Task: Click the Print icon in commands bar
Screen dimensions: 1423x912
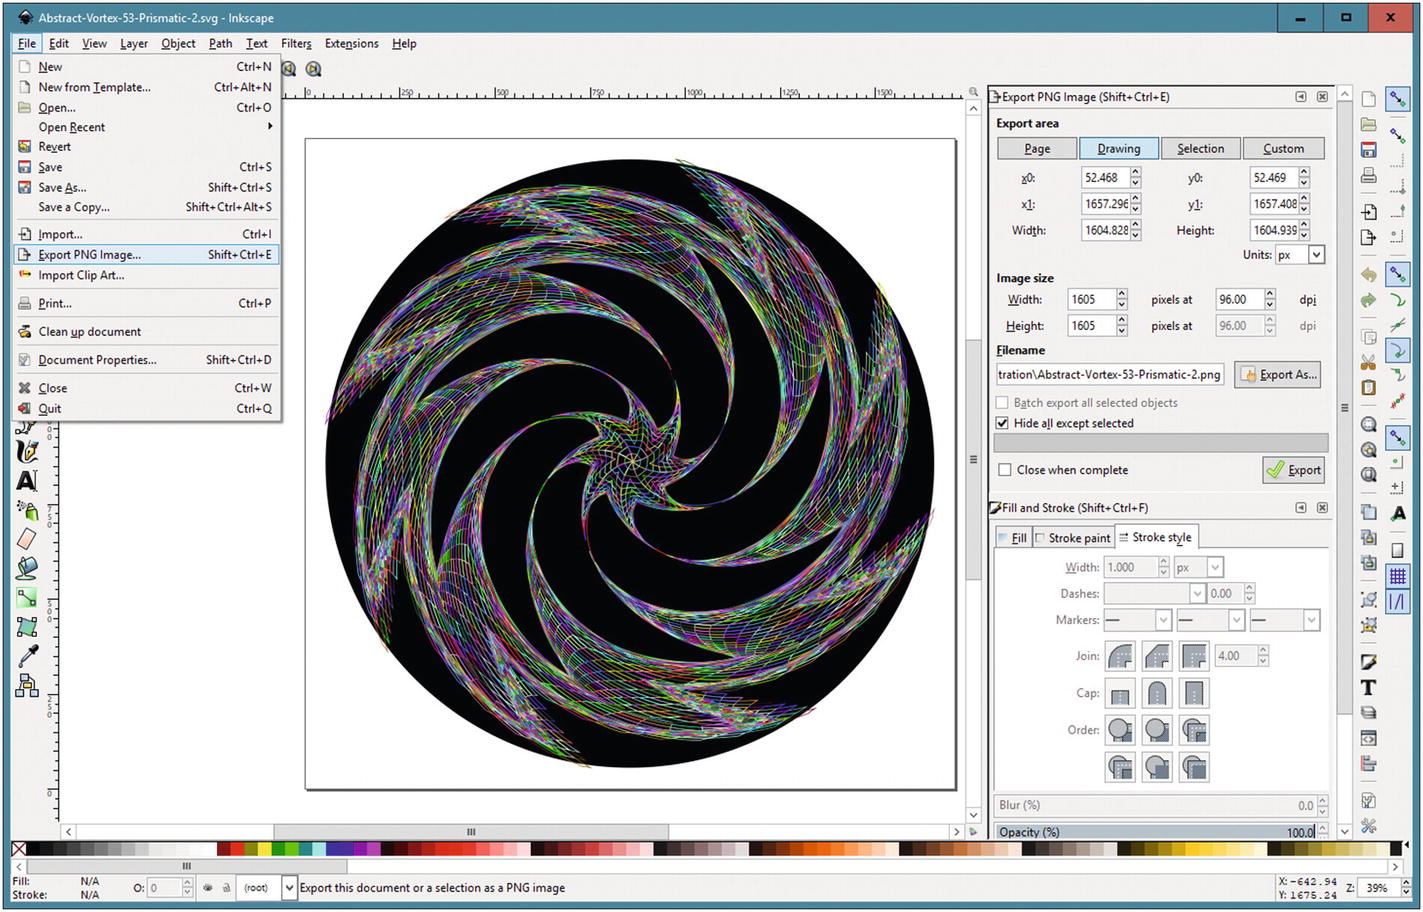Action: (1369, 176)
